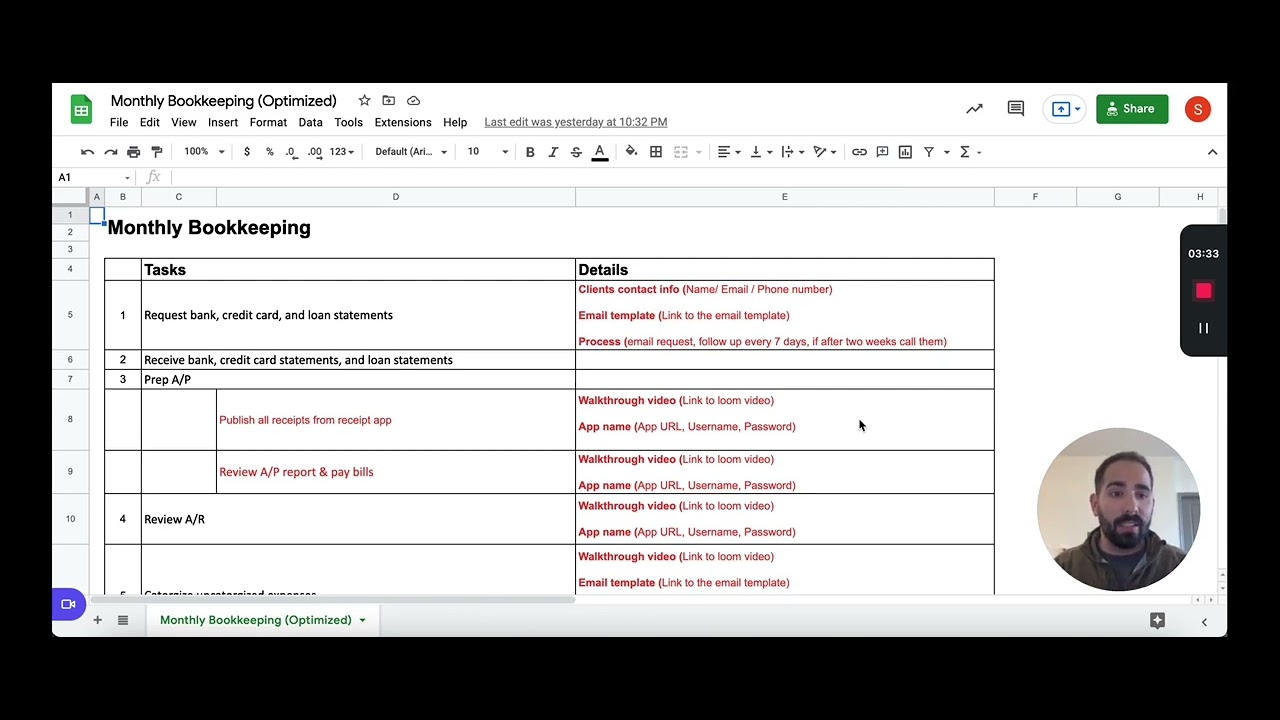
Task: Open the font family dropdown
Action: click(411, 152)
